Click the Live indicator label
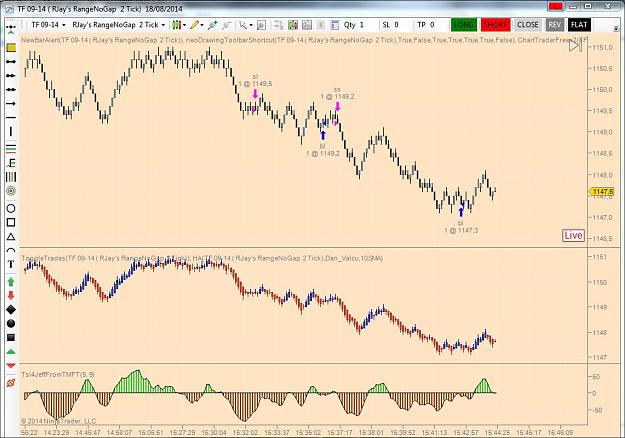This screenshot has height=438, width=625. click(573, 236)
